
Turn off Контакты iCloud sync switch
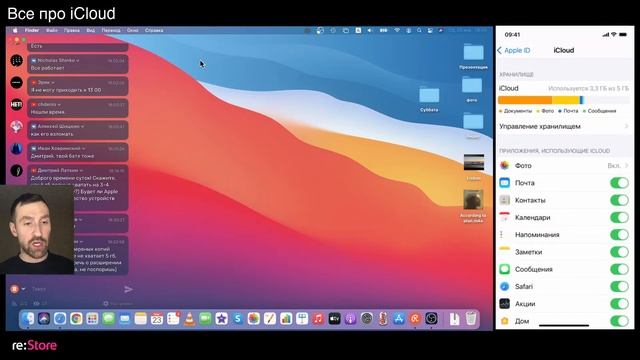pos(619,200)
